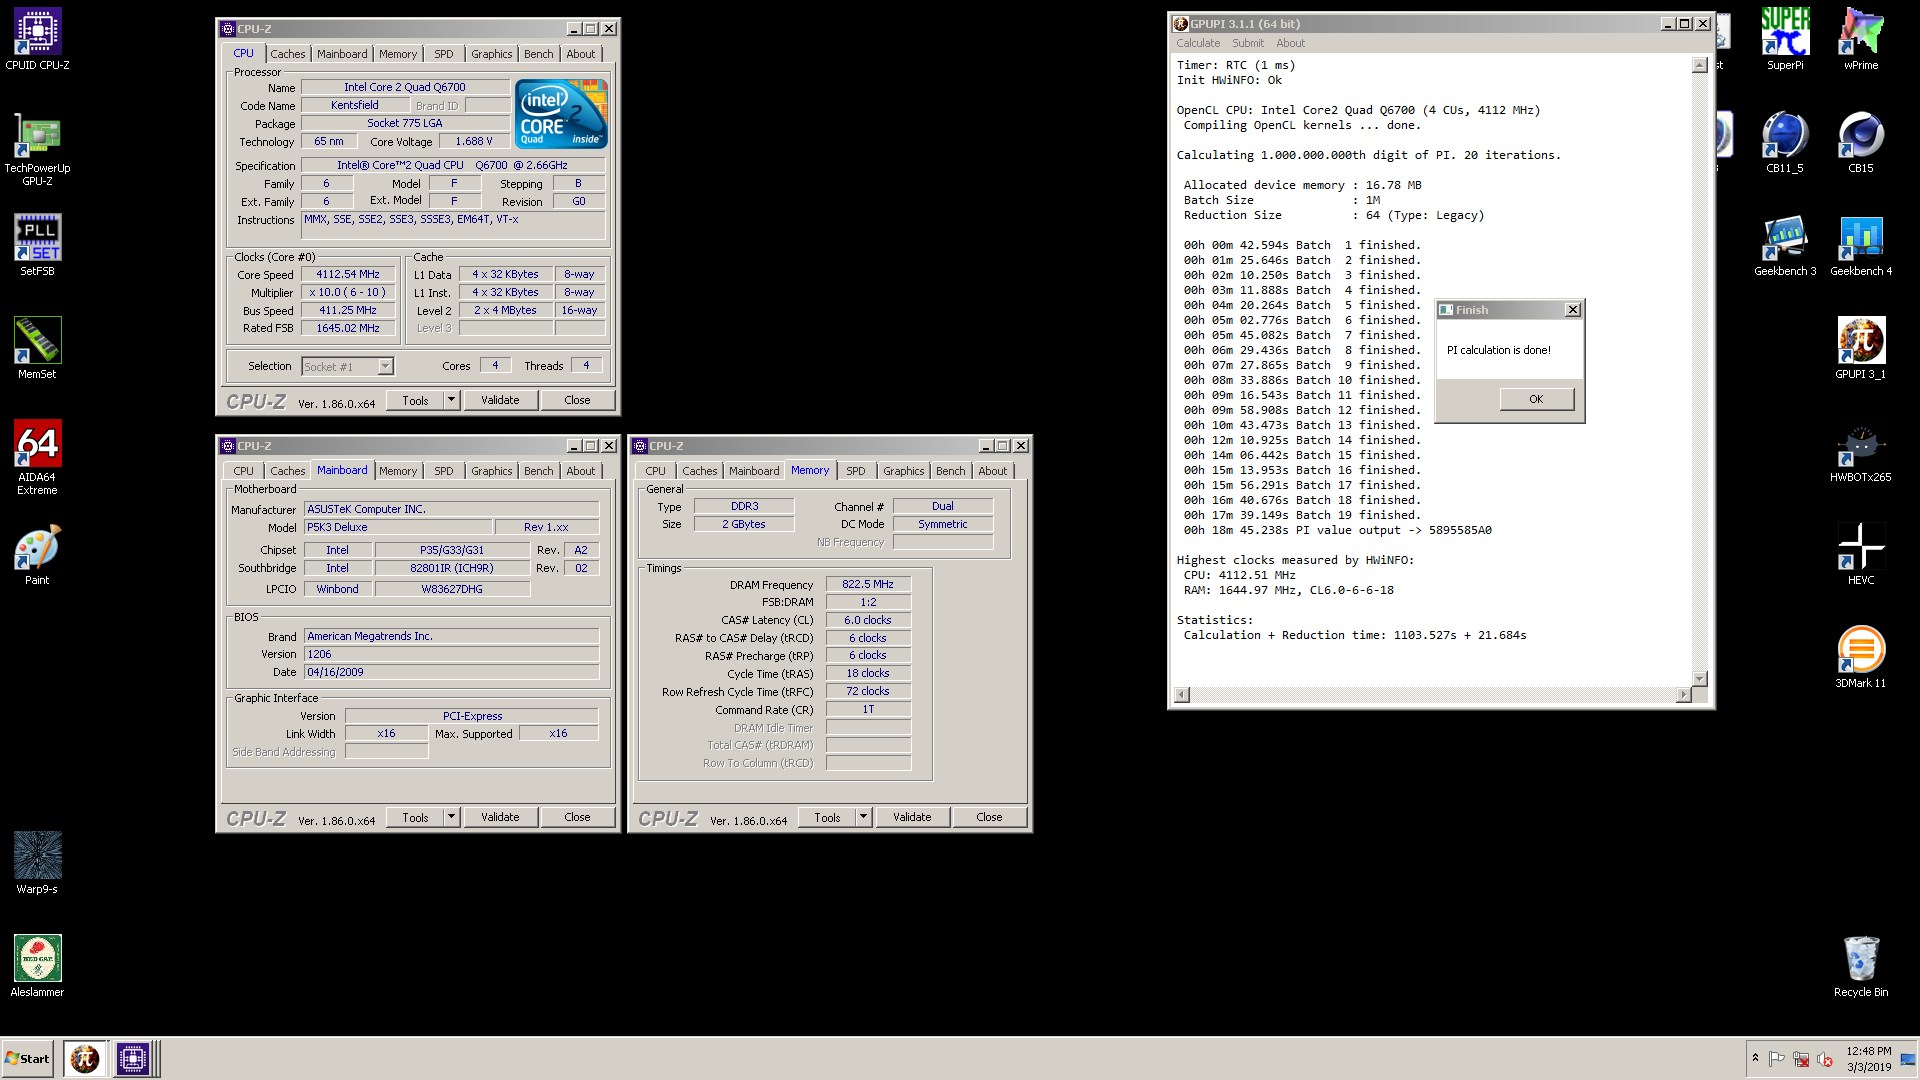Select the CPU-Z taskbar button

coord(133,1058)
